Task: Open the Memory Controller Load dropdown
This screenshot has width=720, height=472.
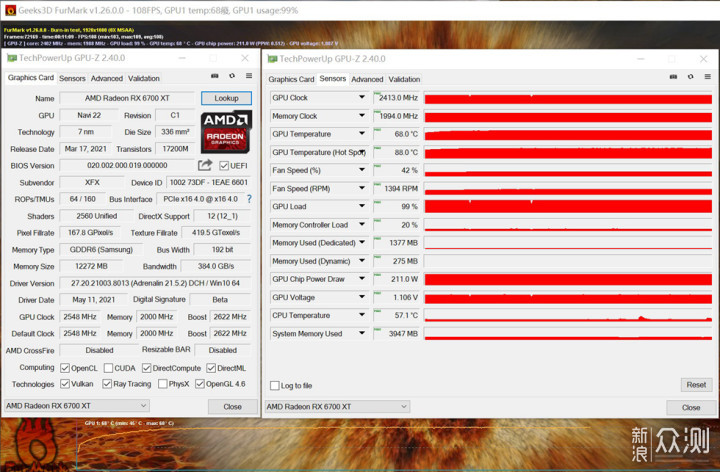Action: [362, 225]
